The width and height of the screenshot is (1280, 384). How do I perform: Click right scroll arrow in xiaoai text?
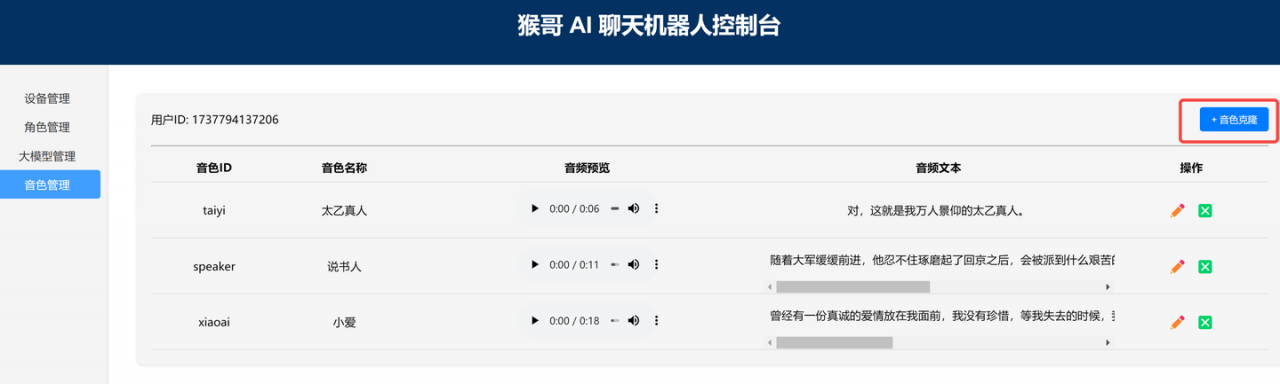pos(1108,342)
